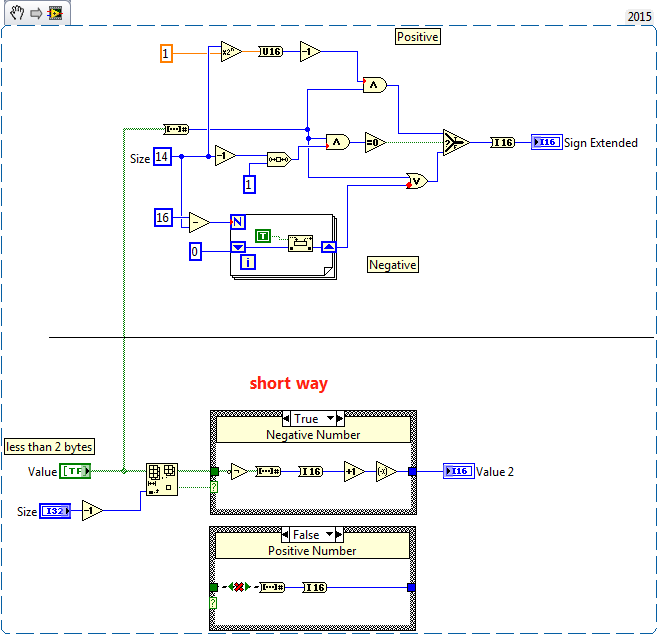The height and width of the screenshot is (635, 658).
Task: Select the Equal To 0 comparison node
Action: click(375, 142)
